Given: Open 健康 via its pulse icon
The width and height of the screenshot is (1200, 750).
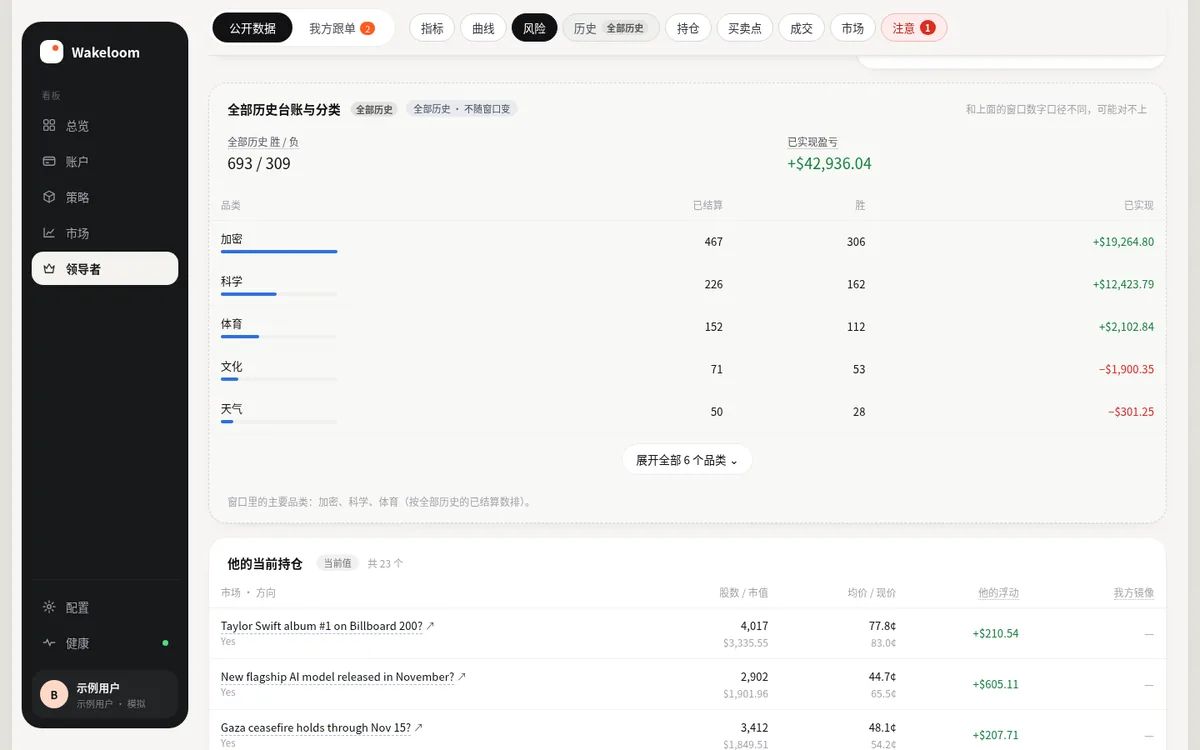Looking at the screenshot, I should (49, 643).
